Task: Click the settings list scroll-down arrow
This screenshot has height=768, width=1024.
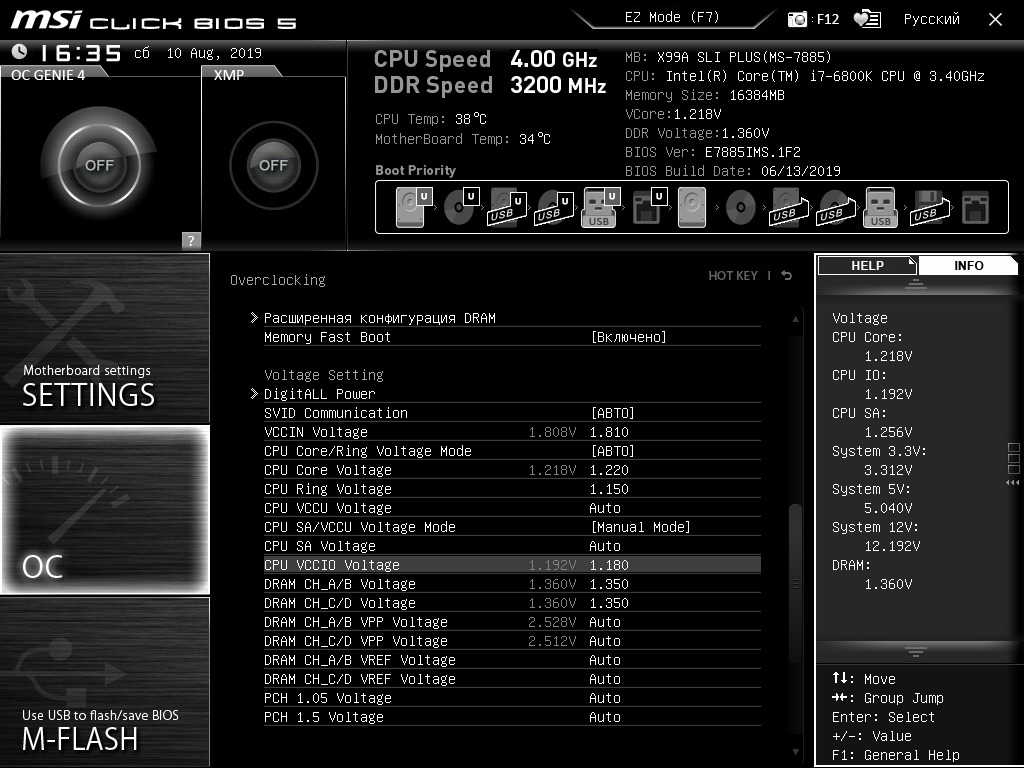Action: pos(795,752)
